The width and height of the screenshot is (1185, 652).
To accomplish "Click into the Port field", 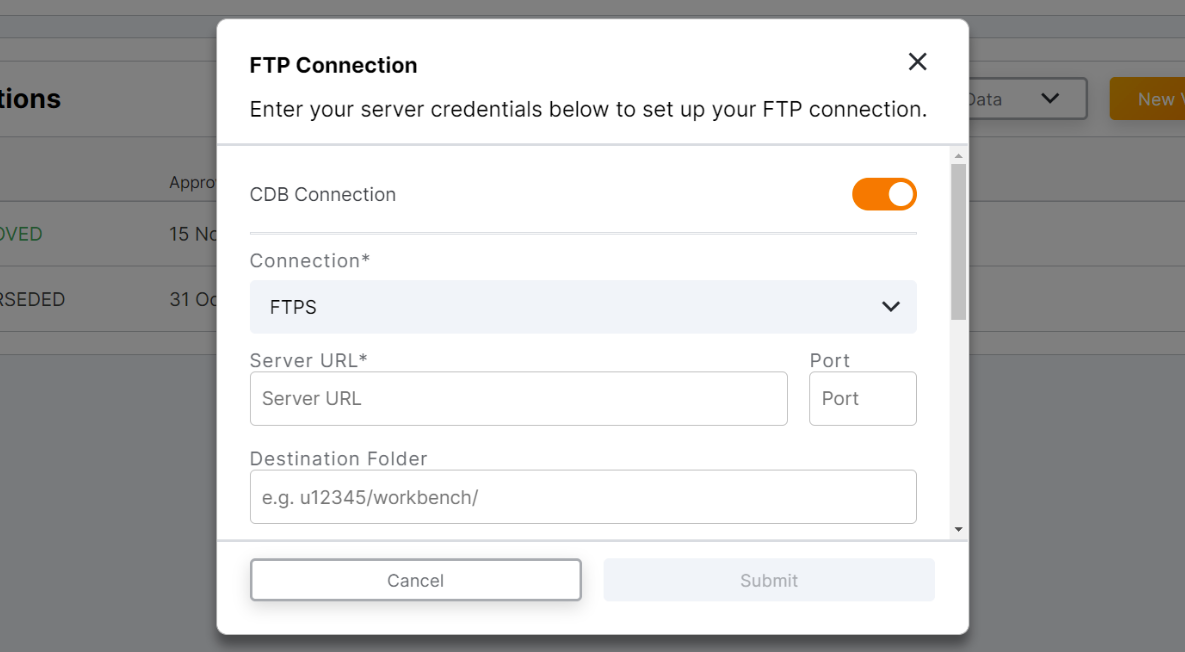I will tap(862, 399).
